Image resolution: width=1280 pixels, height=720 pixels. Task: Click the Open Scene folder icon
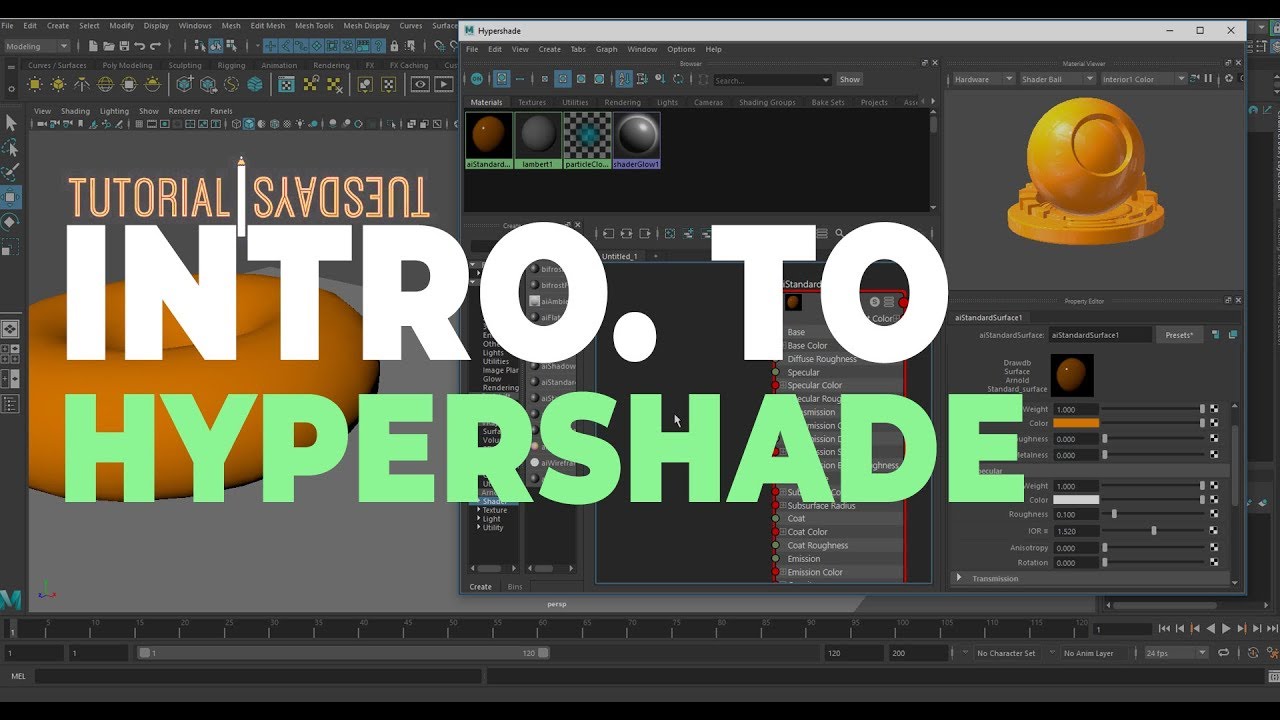pos(108,46)
